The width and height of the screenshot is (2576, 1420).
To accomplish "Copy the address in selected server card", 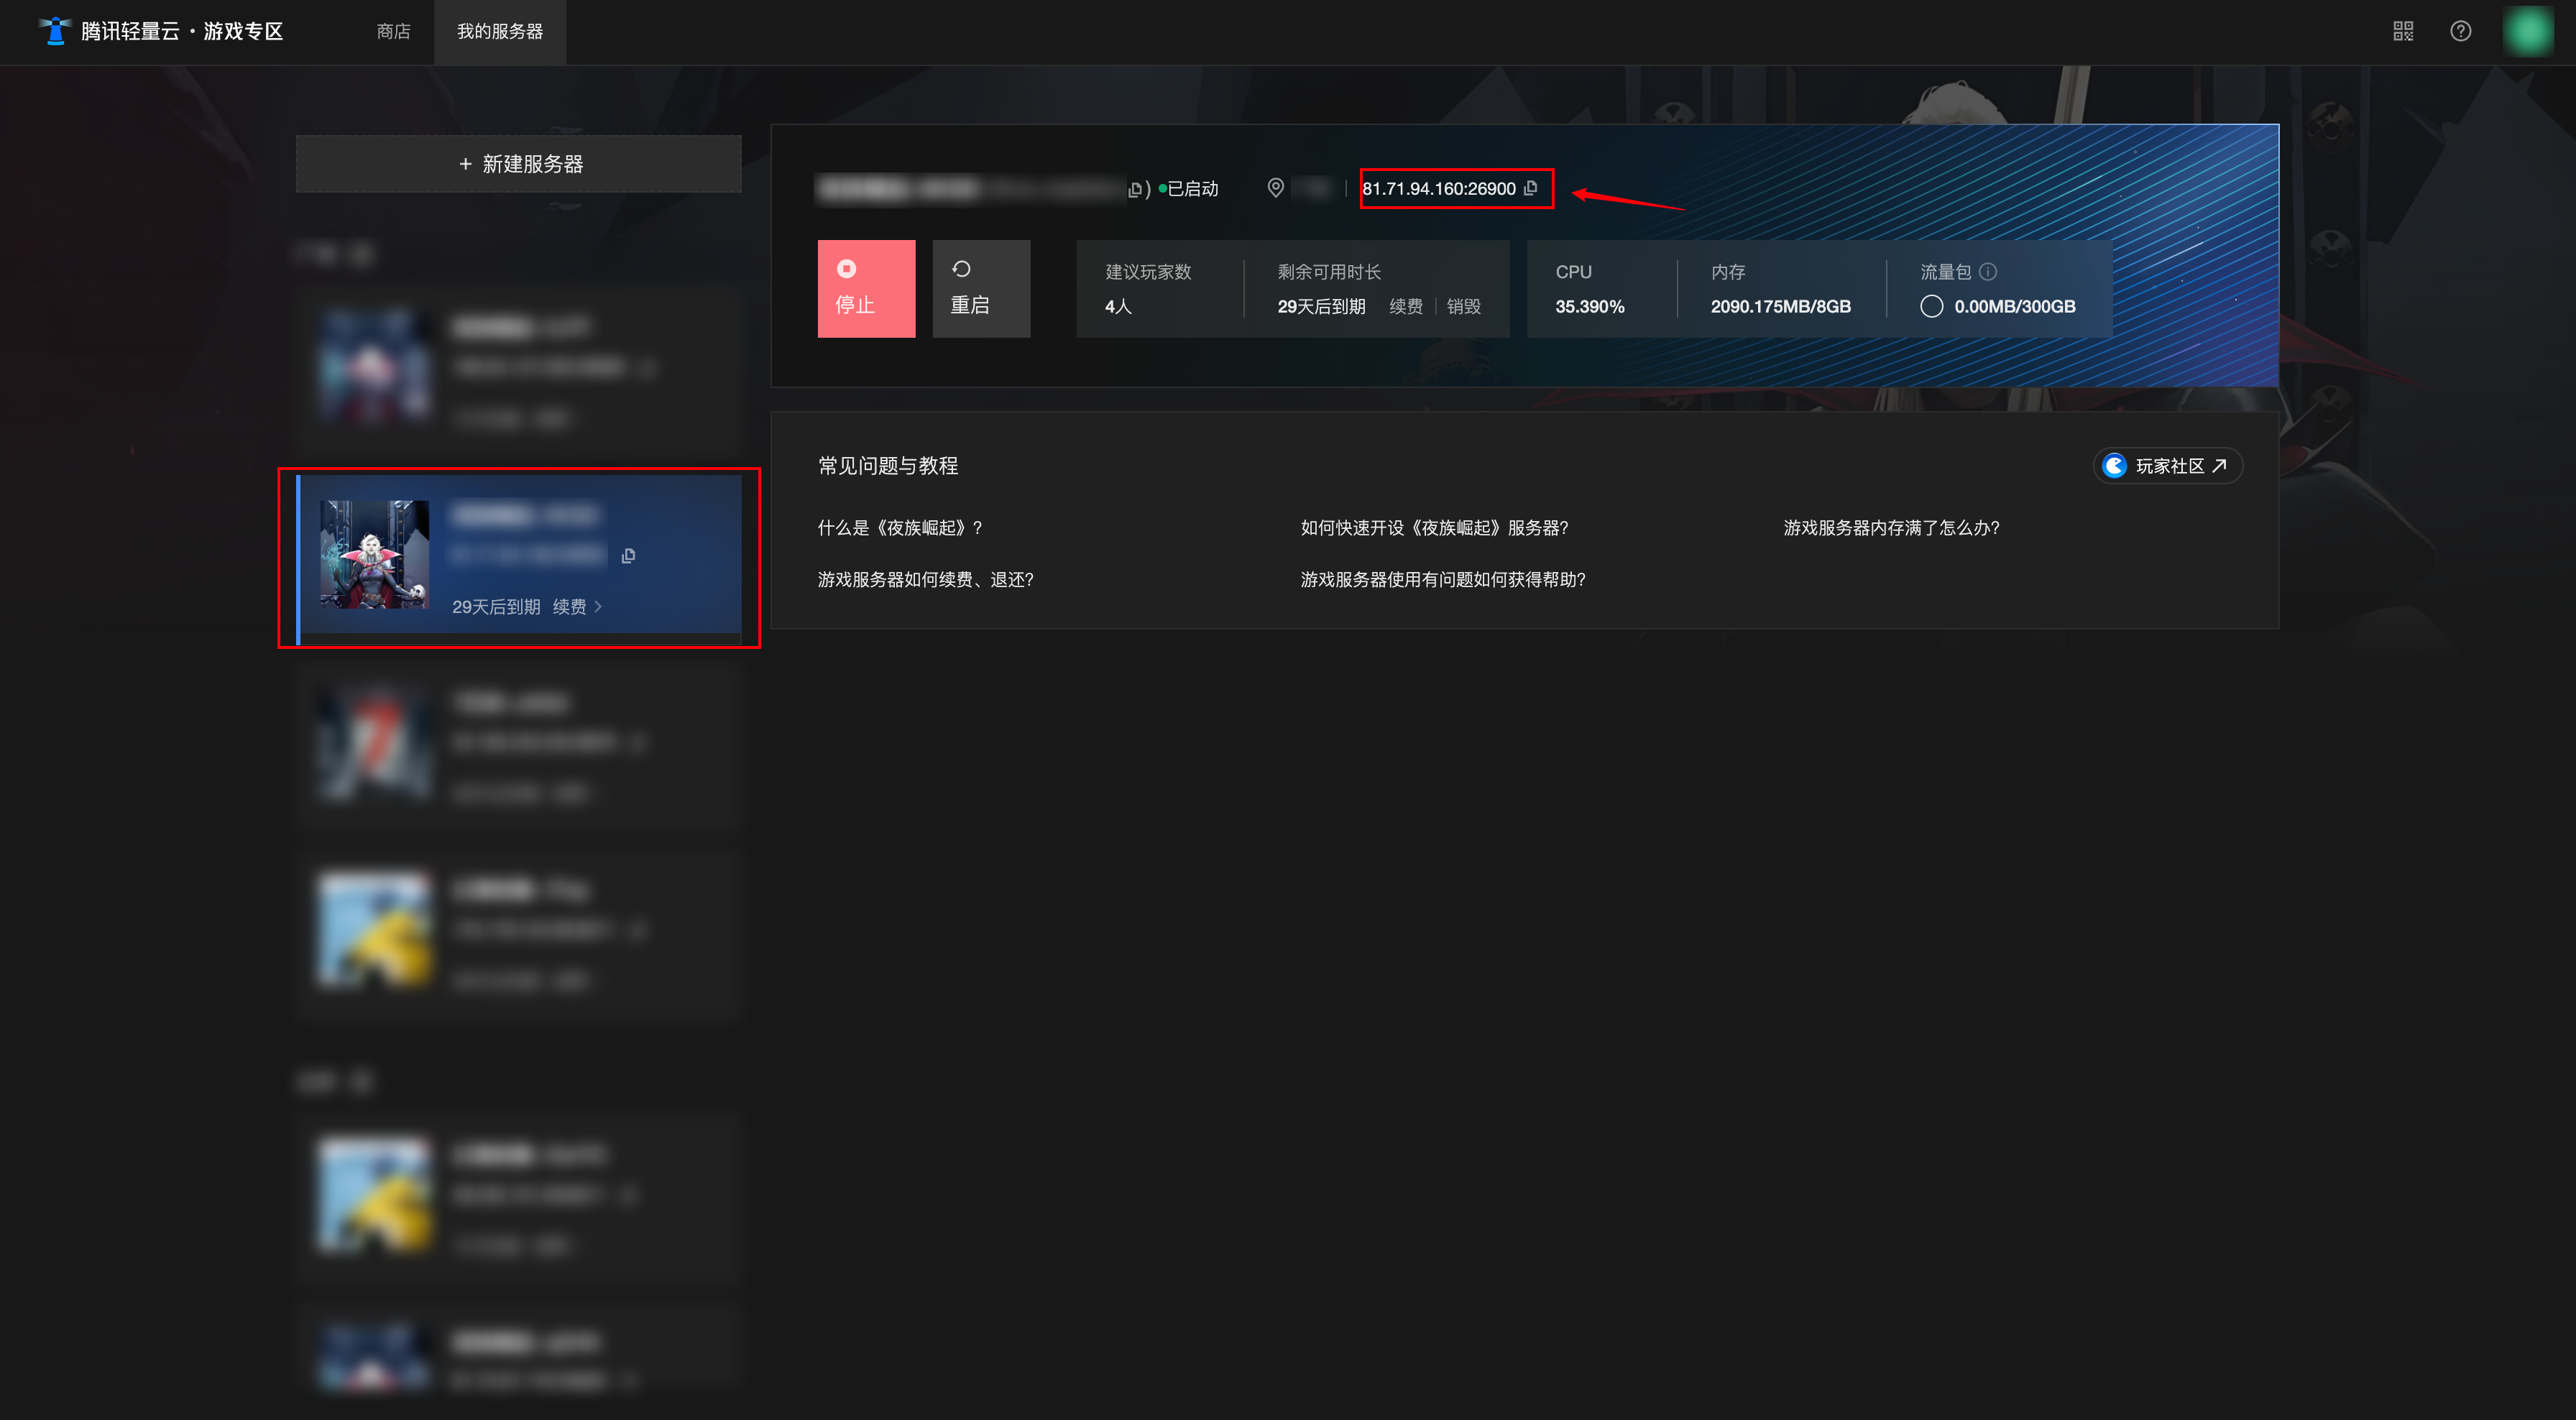I will click(628, 555).
